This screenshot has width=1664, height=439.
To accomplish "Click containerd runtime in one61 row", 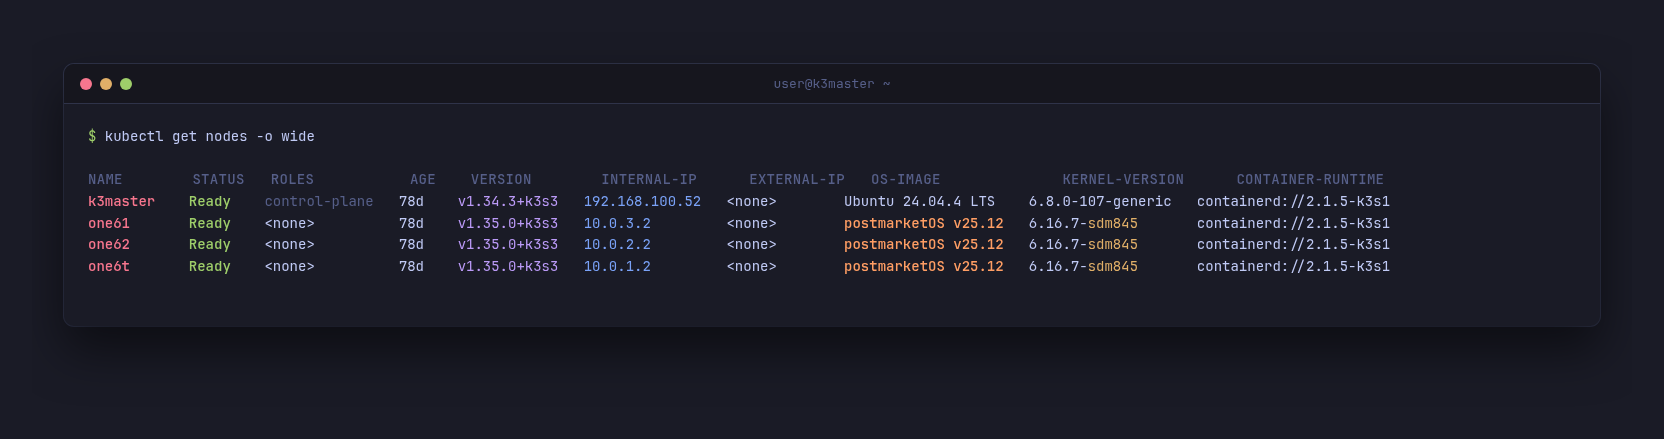I will 1293,224.
